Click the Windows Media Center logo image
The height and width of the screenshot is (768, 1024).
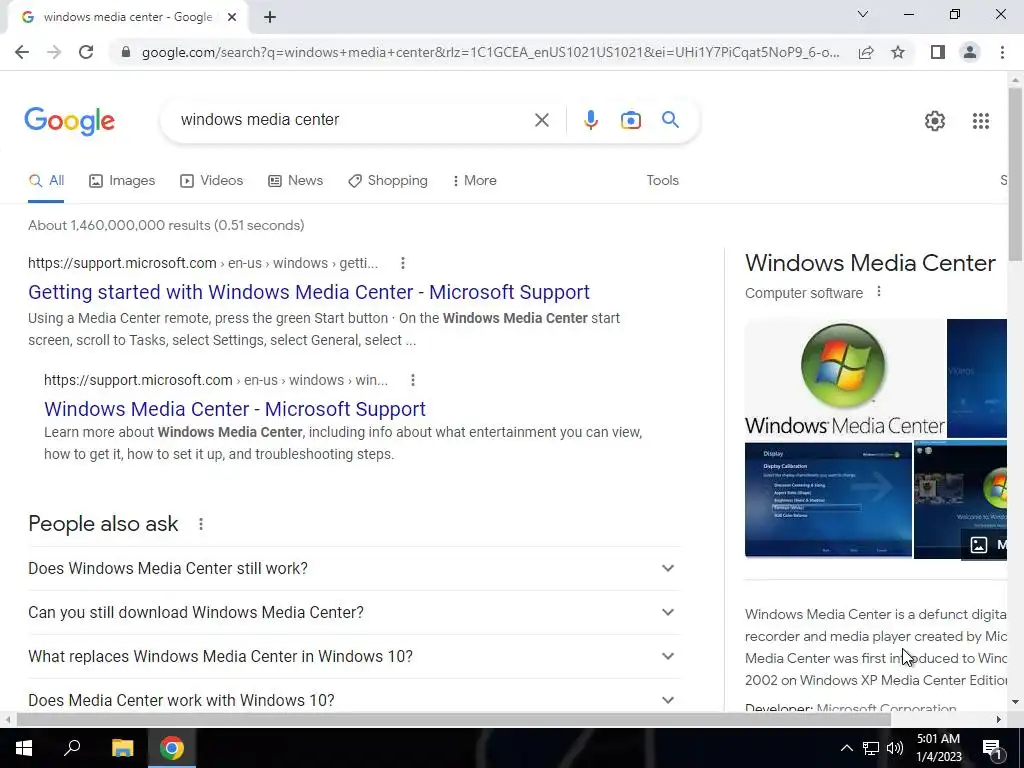click(x=845, y=378)
